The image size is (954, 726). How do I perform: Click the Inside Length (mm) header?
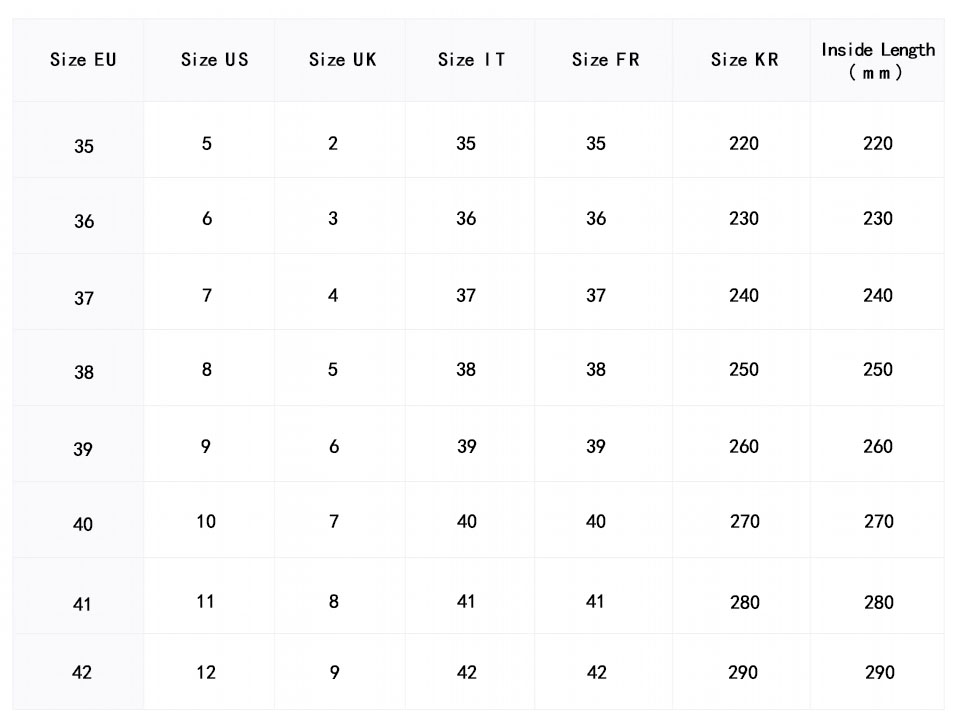(x=878, y=61)
